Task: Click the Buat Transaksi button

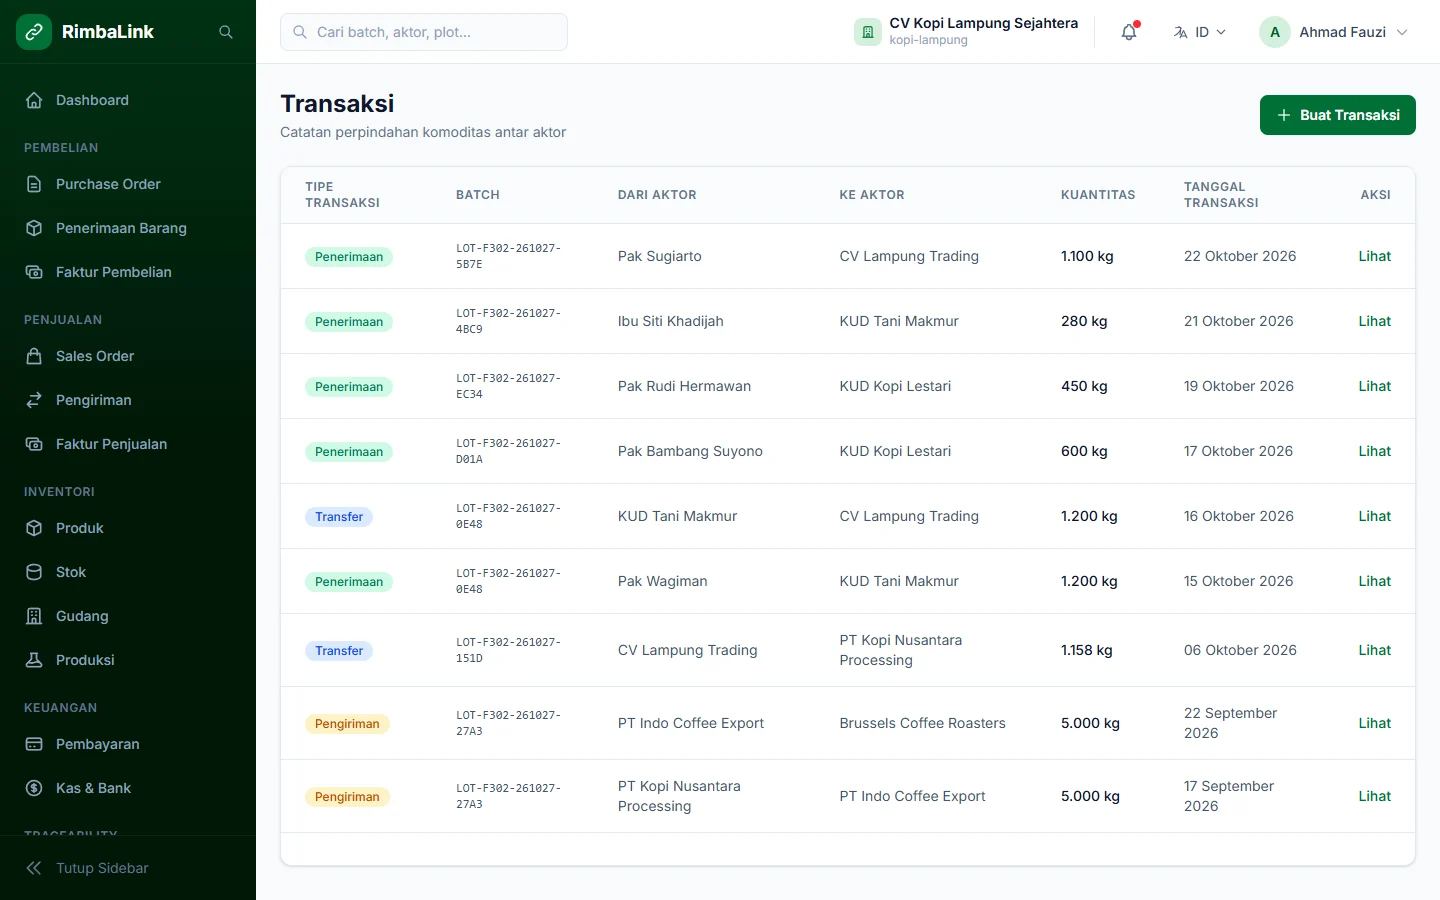Action: coord(1337,115)
